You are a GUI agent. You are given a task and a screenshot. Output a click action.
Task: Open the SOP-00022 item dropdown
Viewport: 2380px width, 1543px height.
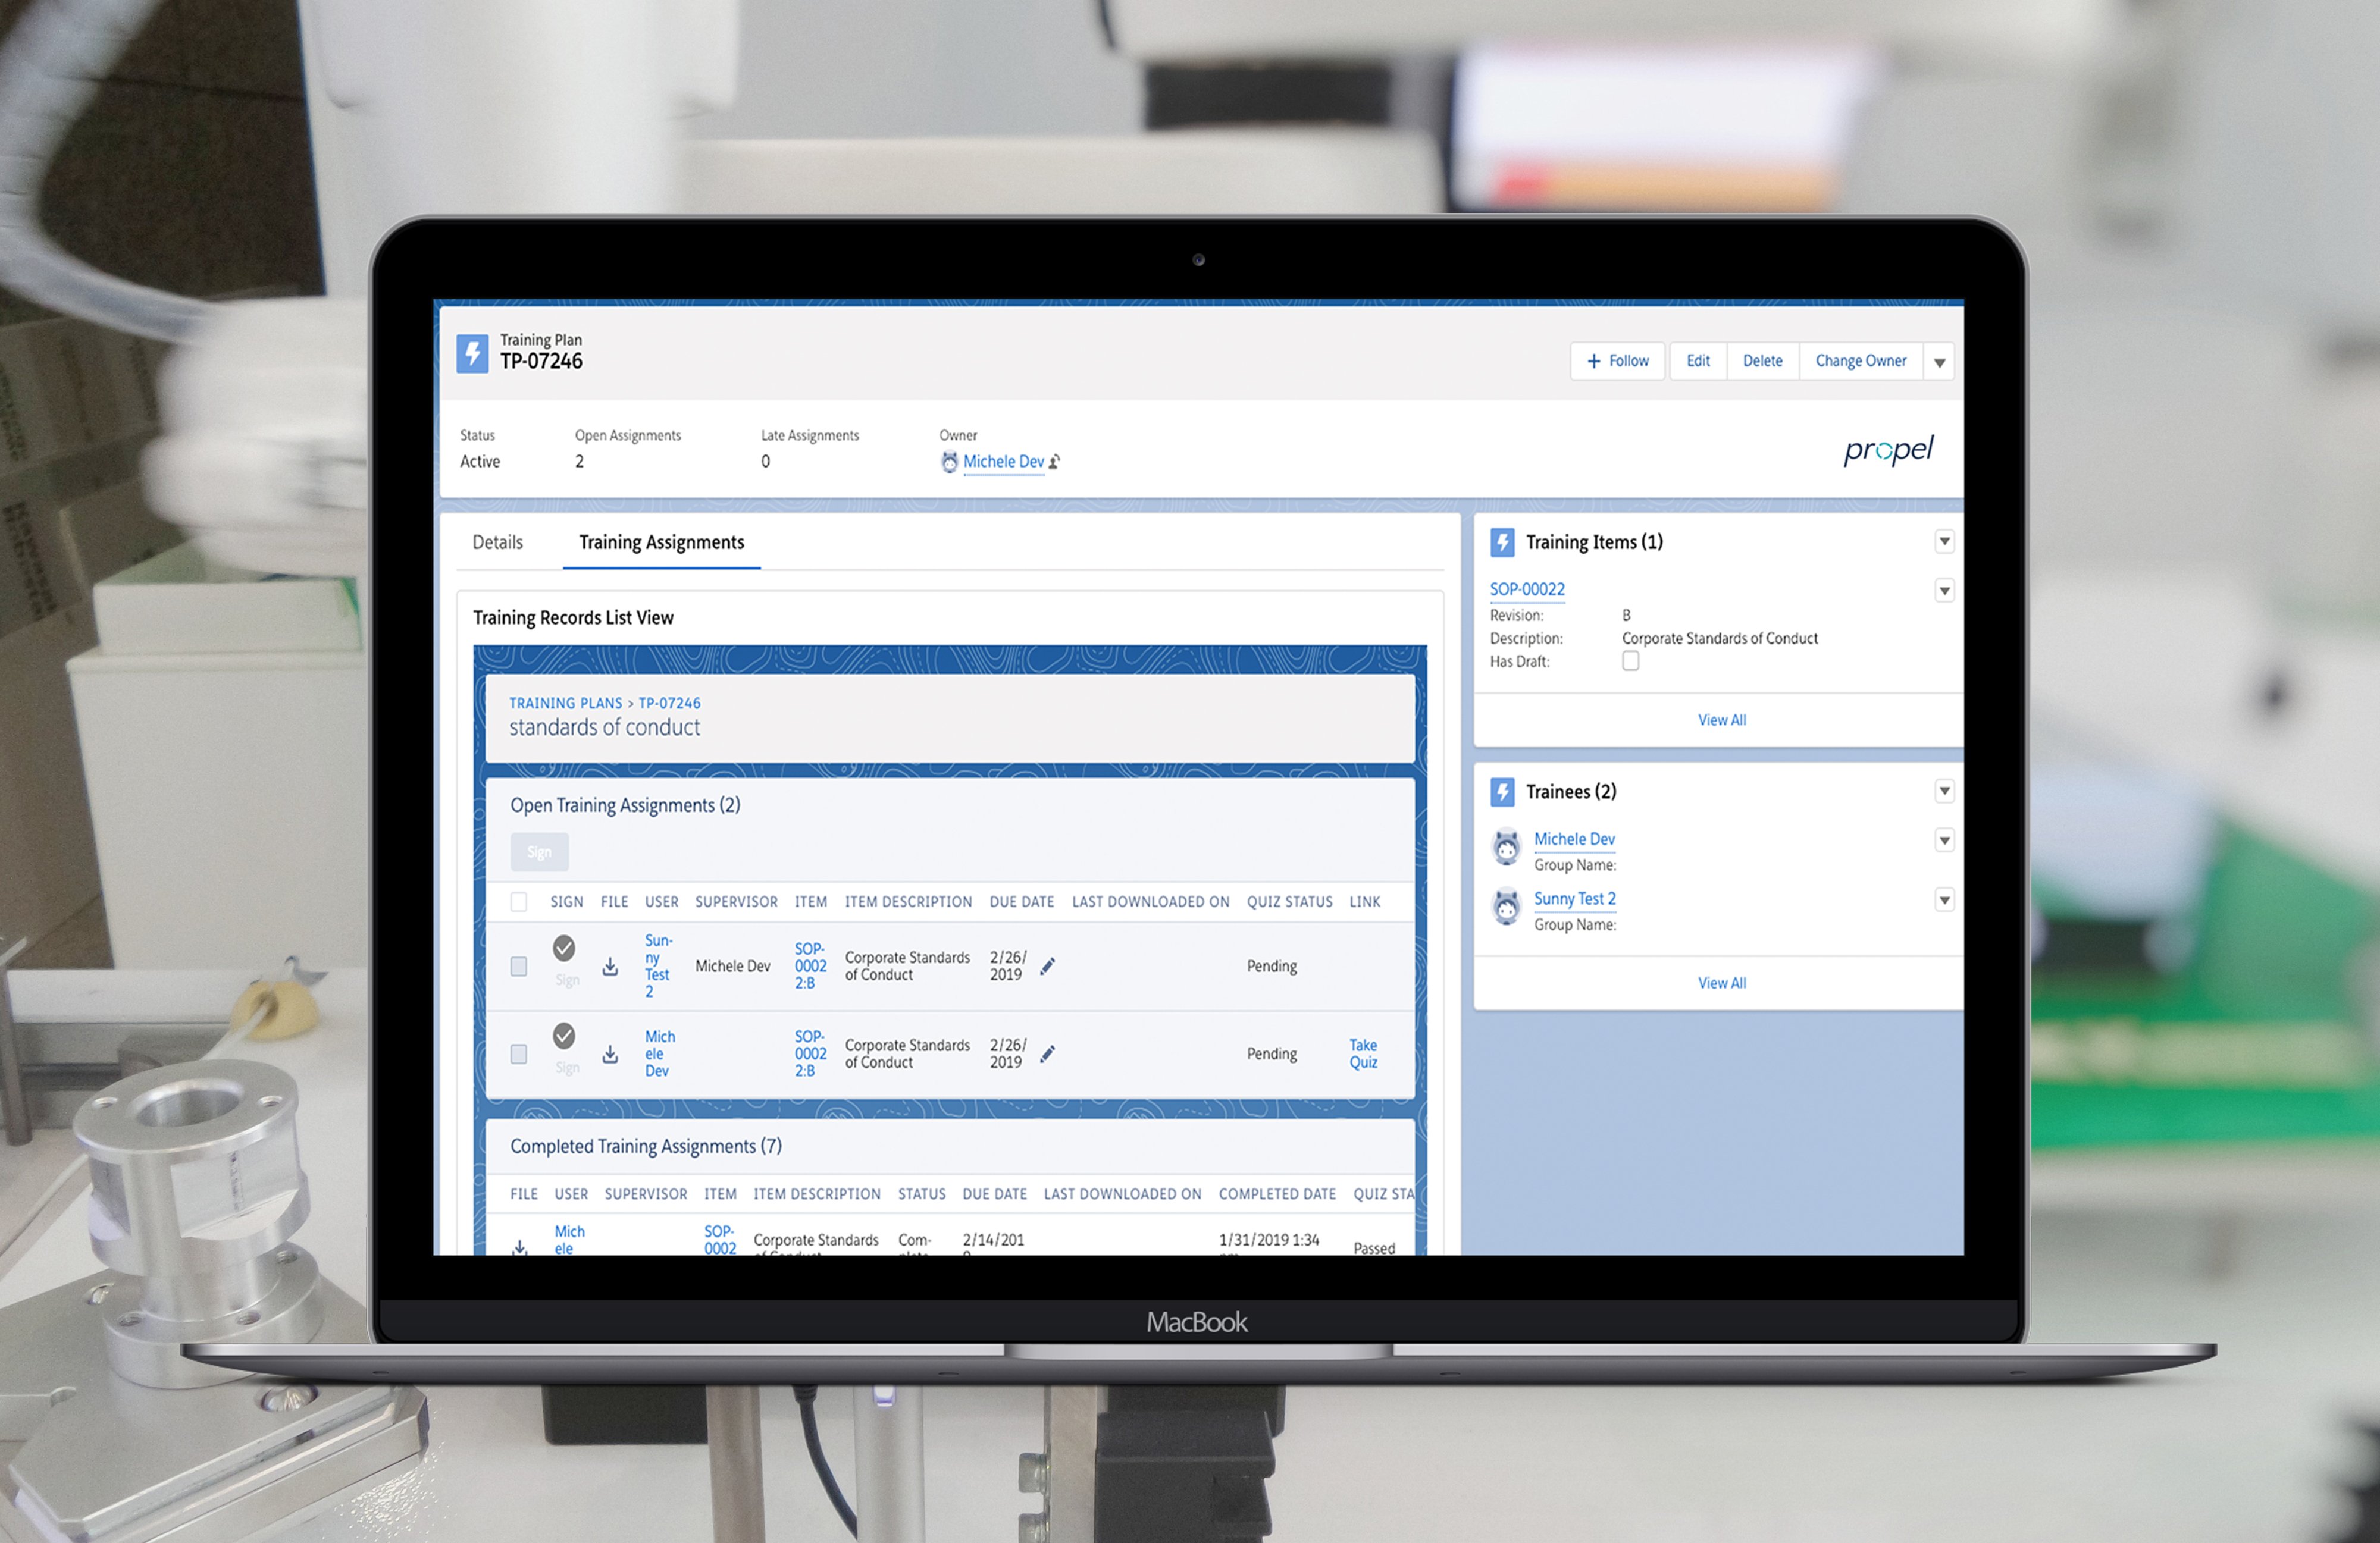[1944, 591]
